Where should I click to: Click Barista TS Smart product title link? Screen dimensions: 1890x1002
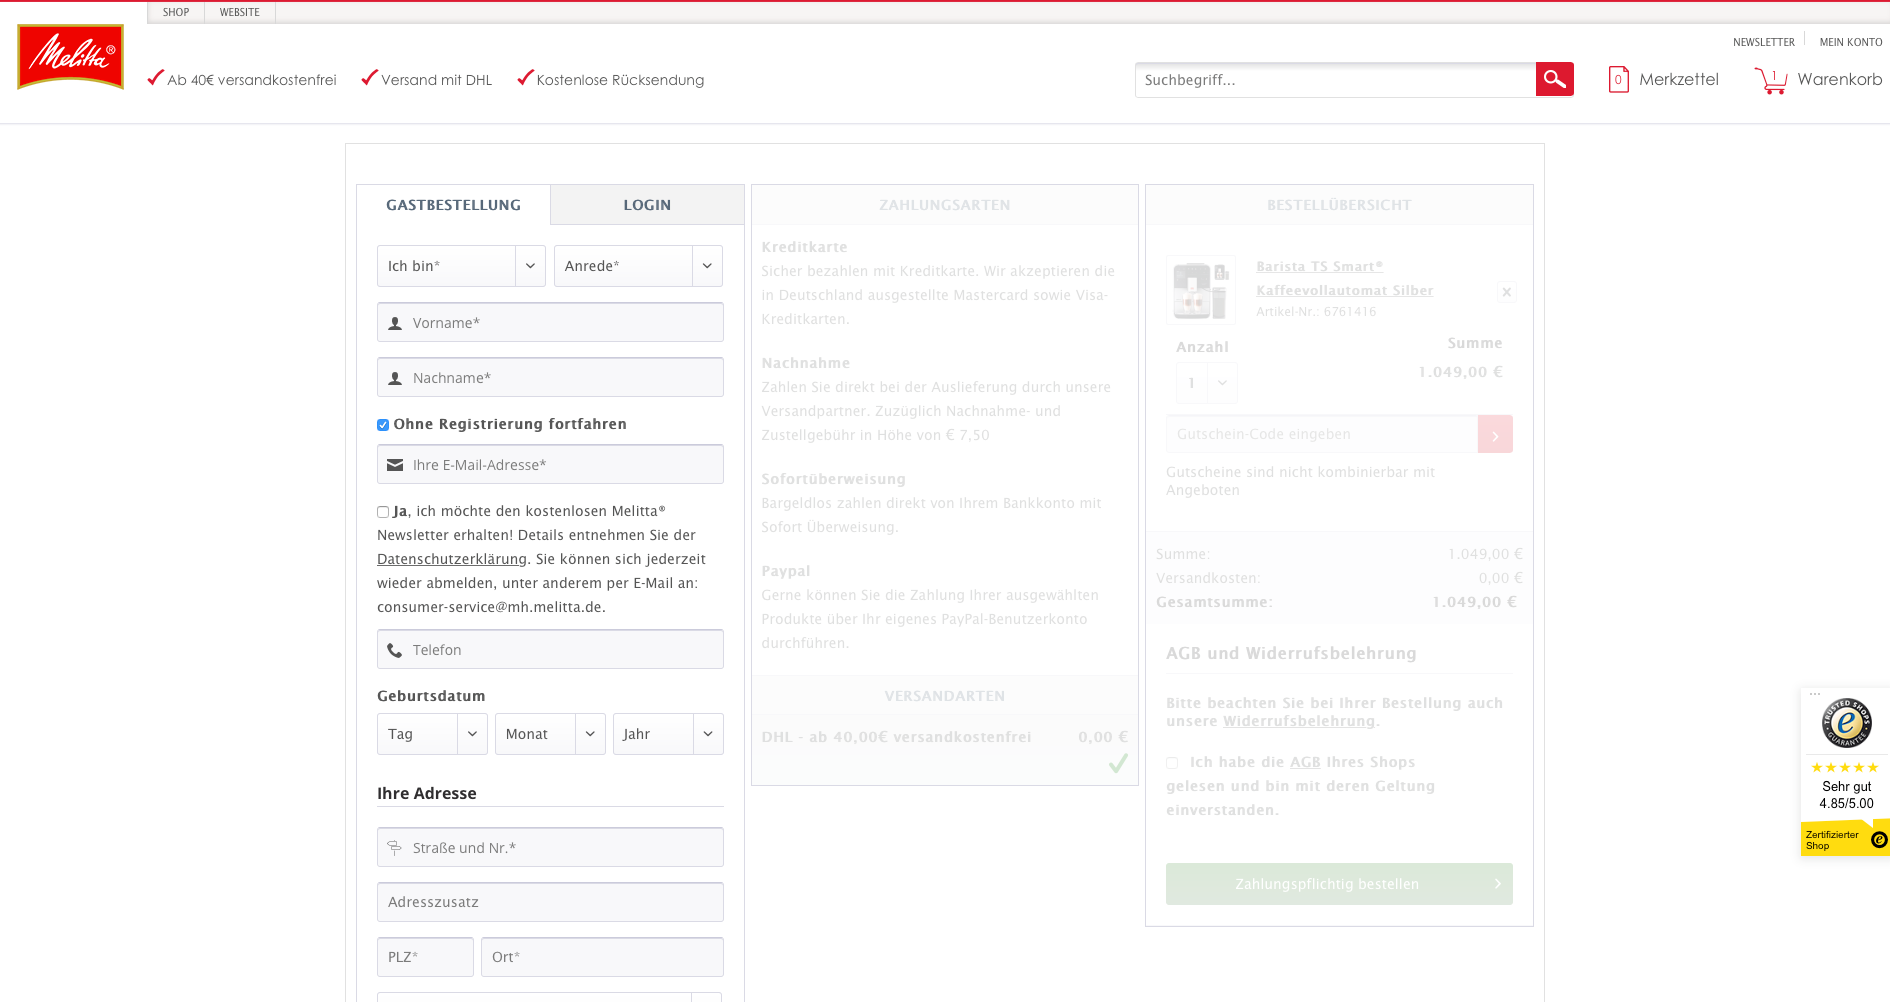tap(1344, 278)
